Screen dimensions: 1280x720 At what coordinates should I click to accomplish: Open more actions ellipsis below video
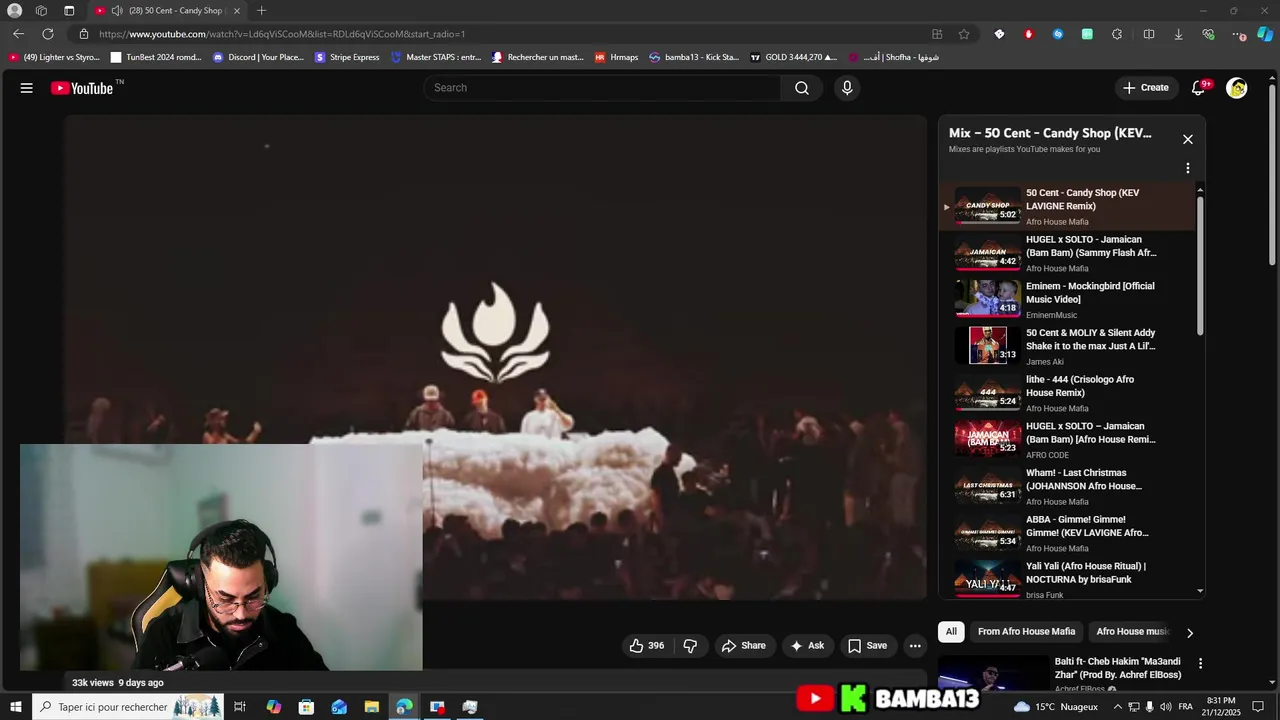(915, 646)
